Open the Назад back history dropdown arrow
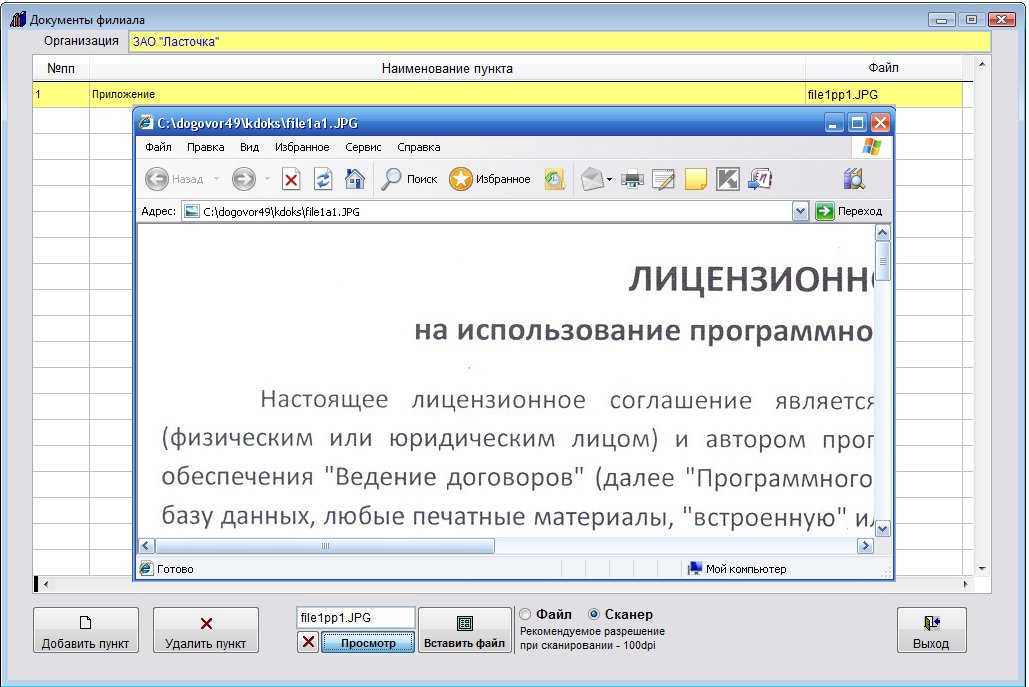This screenshot has height=687, width=1029. pyautogui.click(x=216, y=180)
